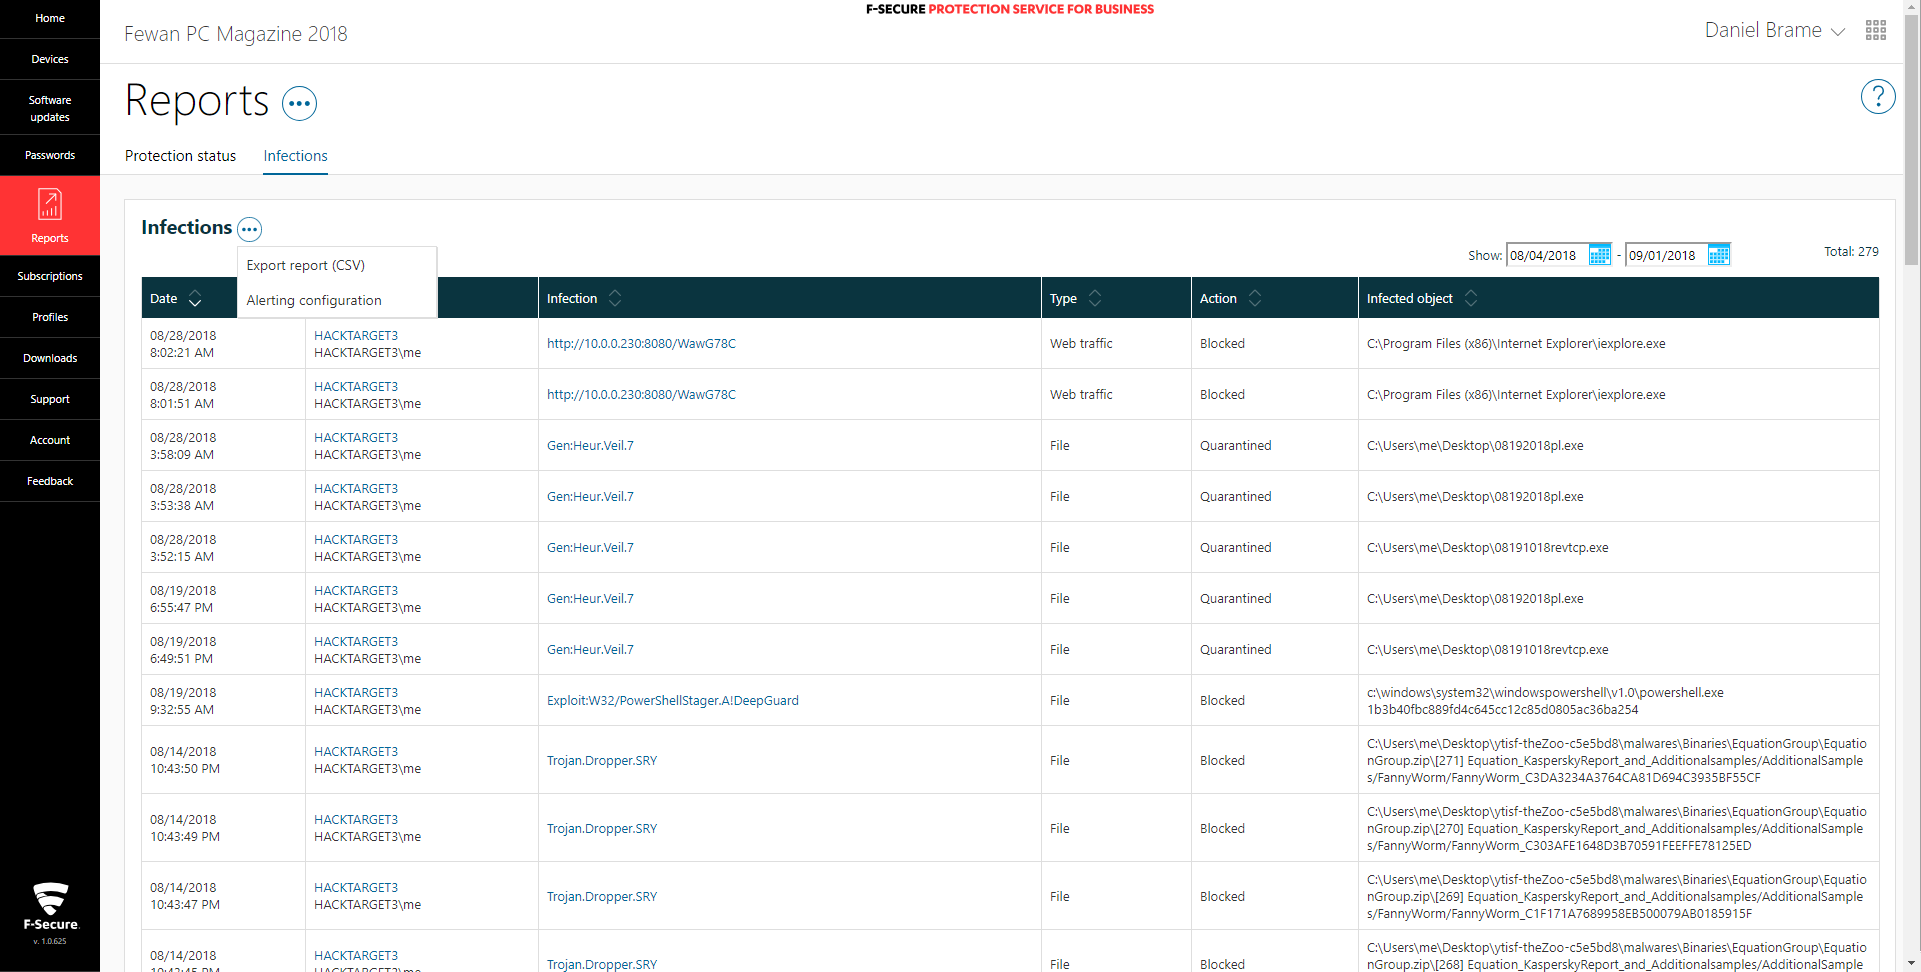Click end date field 09/01/2018

click(x=1666, y=255)
